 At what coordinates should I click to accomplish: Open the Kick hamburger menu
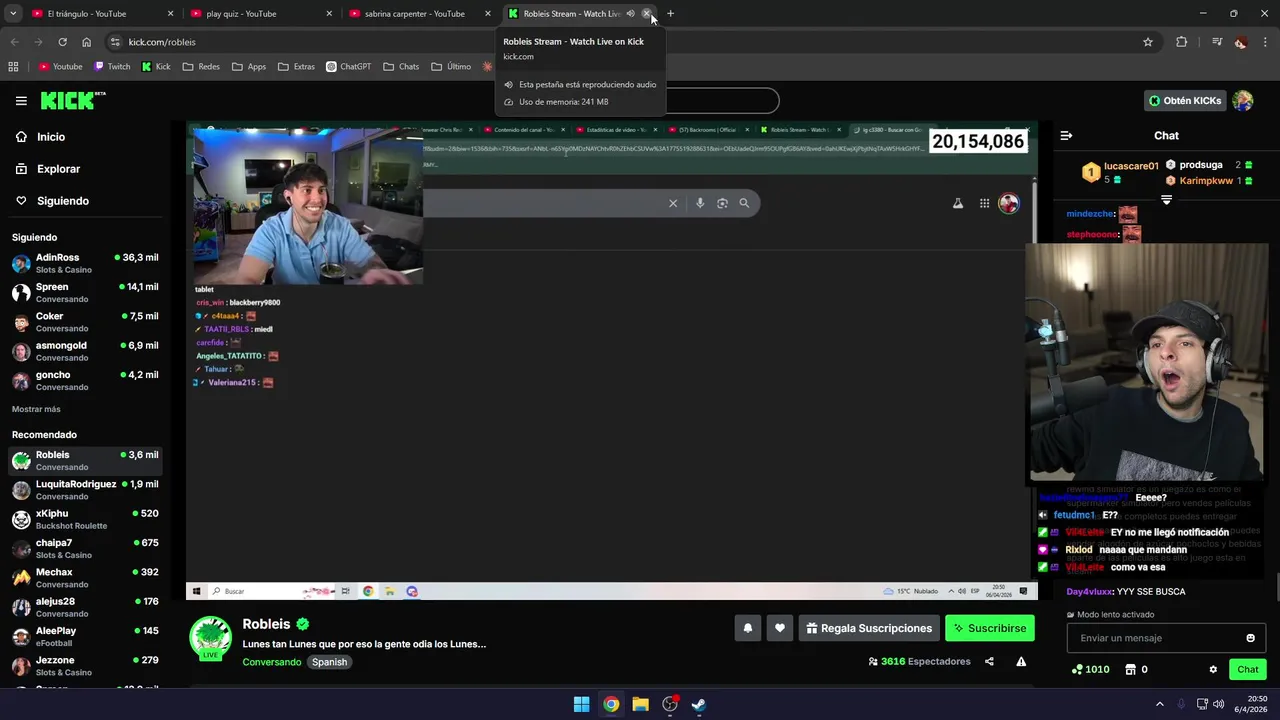pyautogui.click(x=21, y=101)
